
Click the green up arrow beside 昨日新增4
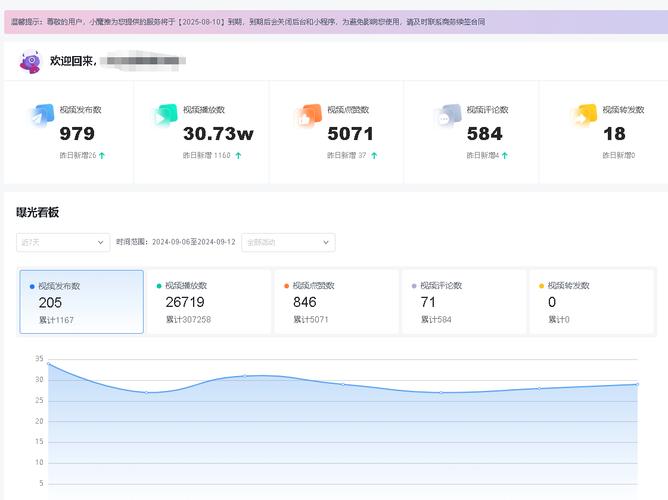coord(505,156)
